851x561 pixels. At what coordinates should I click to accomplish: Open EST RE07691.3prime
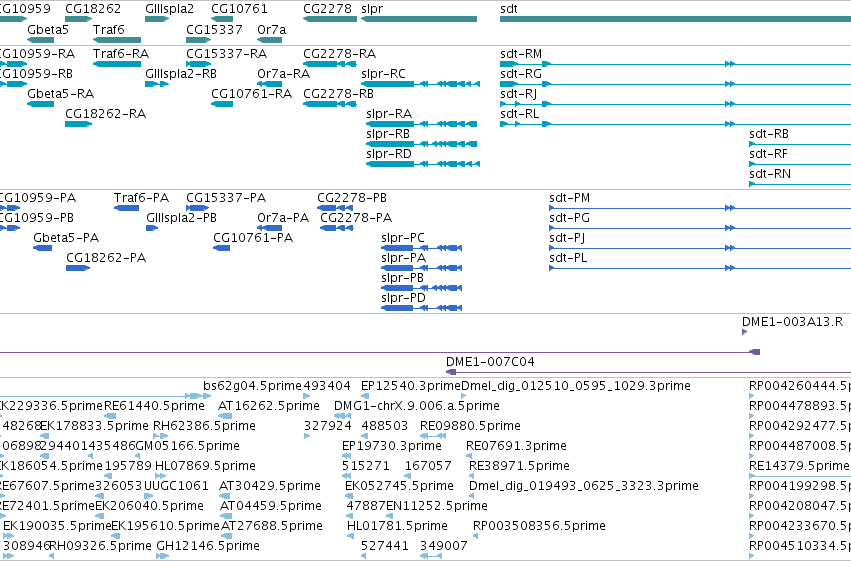(x=516, y=447)
